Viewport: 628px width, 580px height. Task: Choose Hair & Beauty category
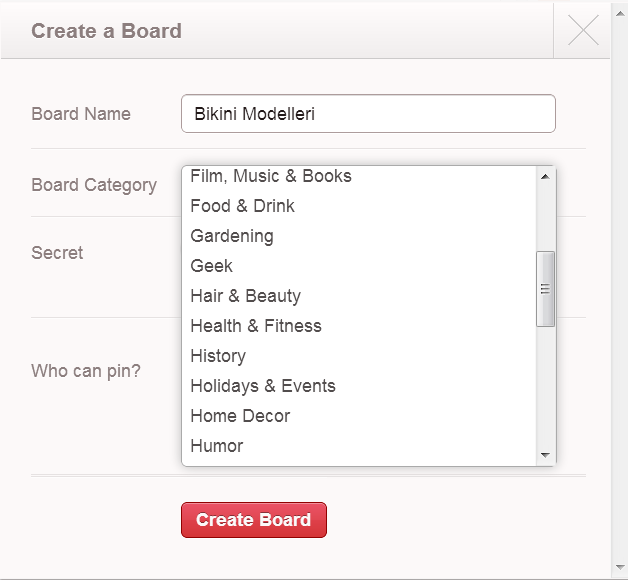[x=246, y=296]
